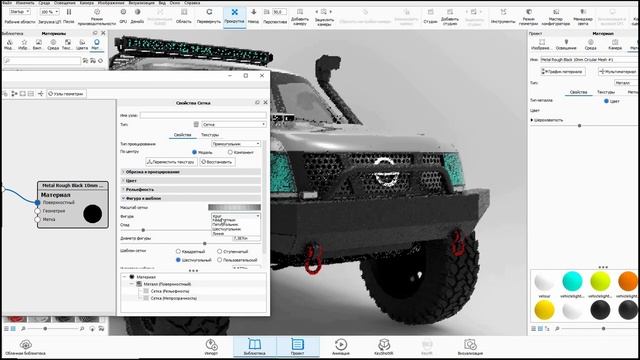Select the Цвет radio for Тип металла
Screen dimensions: 640x360
click(606, 101)
